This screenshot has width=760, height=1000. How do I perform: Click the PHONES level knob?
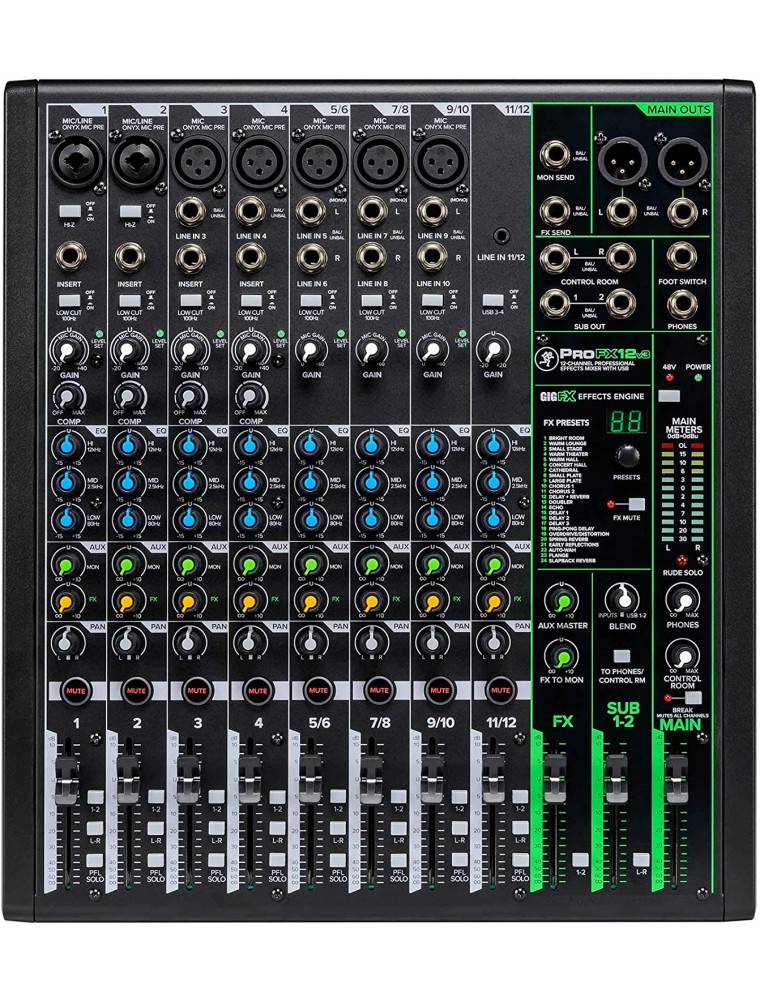[x=681, y=600]
